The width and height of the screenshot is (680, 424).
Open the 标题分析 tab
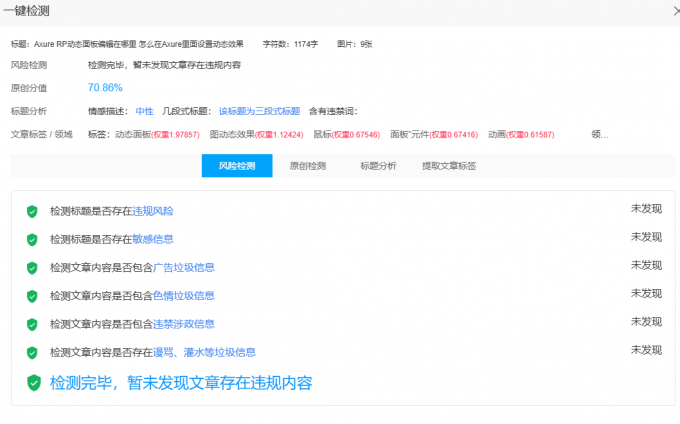tap(378, 166)
